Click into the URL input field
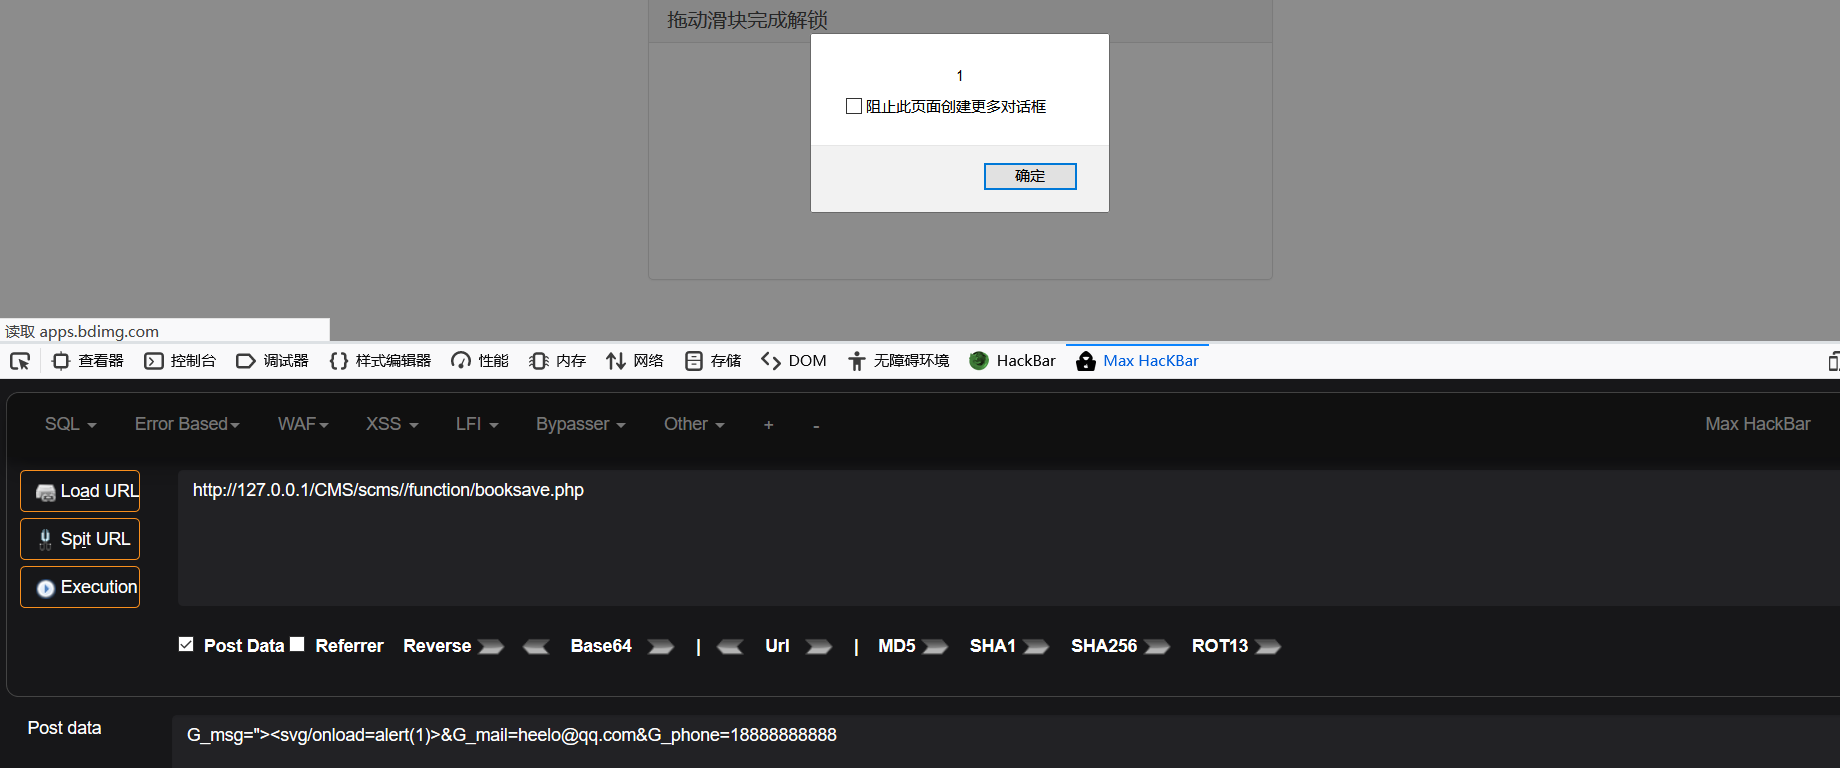Image resolution: width=1840 pixels, height=768 pixels. 1008,538
